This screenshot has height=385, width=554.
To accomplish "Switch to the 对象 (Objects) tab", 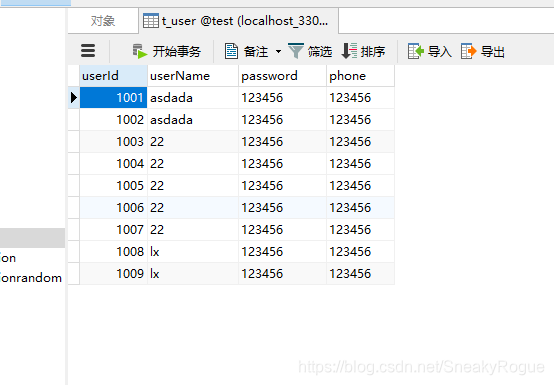I will pyautogui.click(x=103, y=21).
